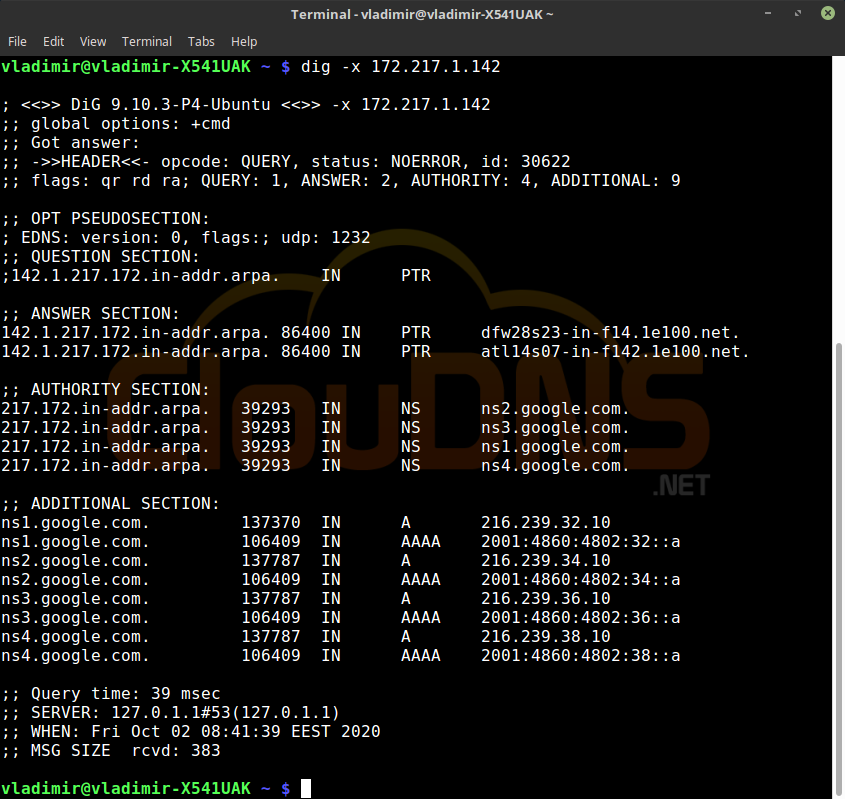Click the cursor at the bottom prompt
Viewport: 845px width, 799px height.
point(306,788)
